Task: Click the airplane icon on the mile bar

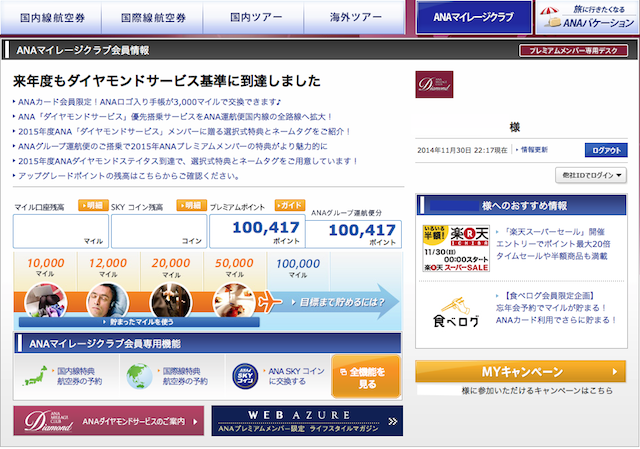Action: coord(269,302)
